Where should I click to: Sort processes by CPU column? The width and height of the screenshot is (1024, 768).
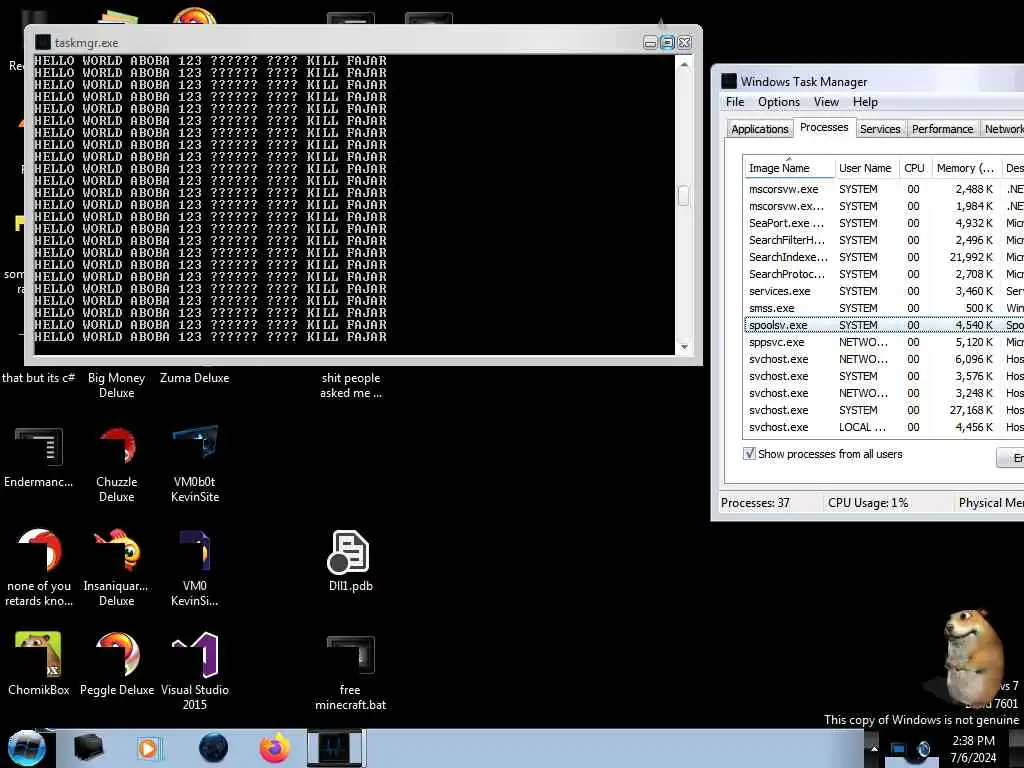pos(914,168)
